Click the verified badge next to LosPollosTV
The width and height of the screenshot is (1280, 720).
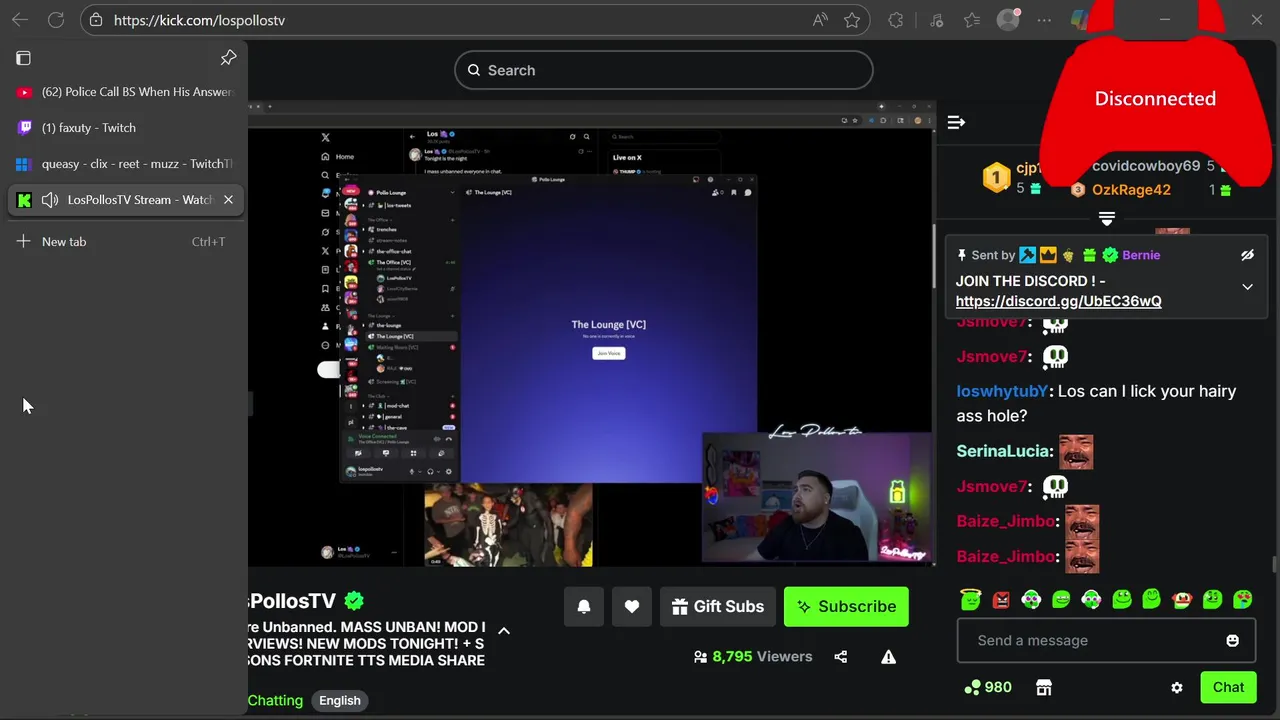point(354,601)
